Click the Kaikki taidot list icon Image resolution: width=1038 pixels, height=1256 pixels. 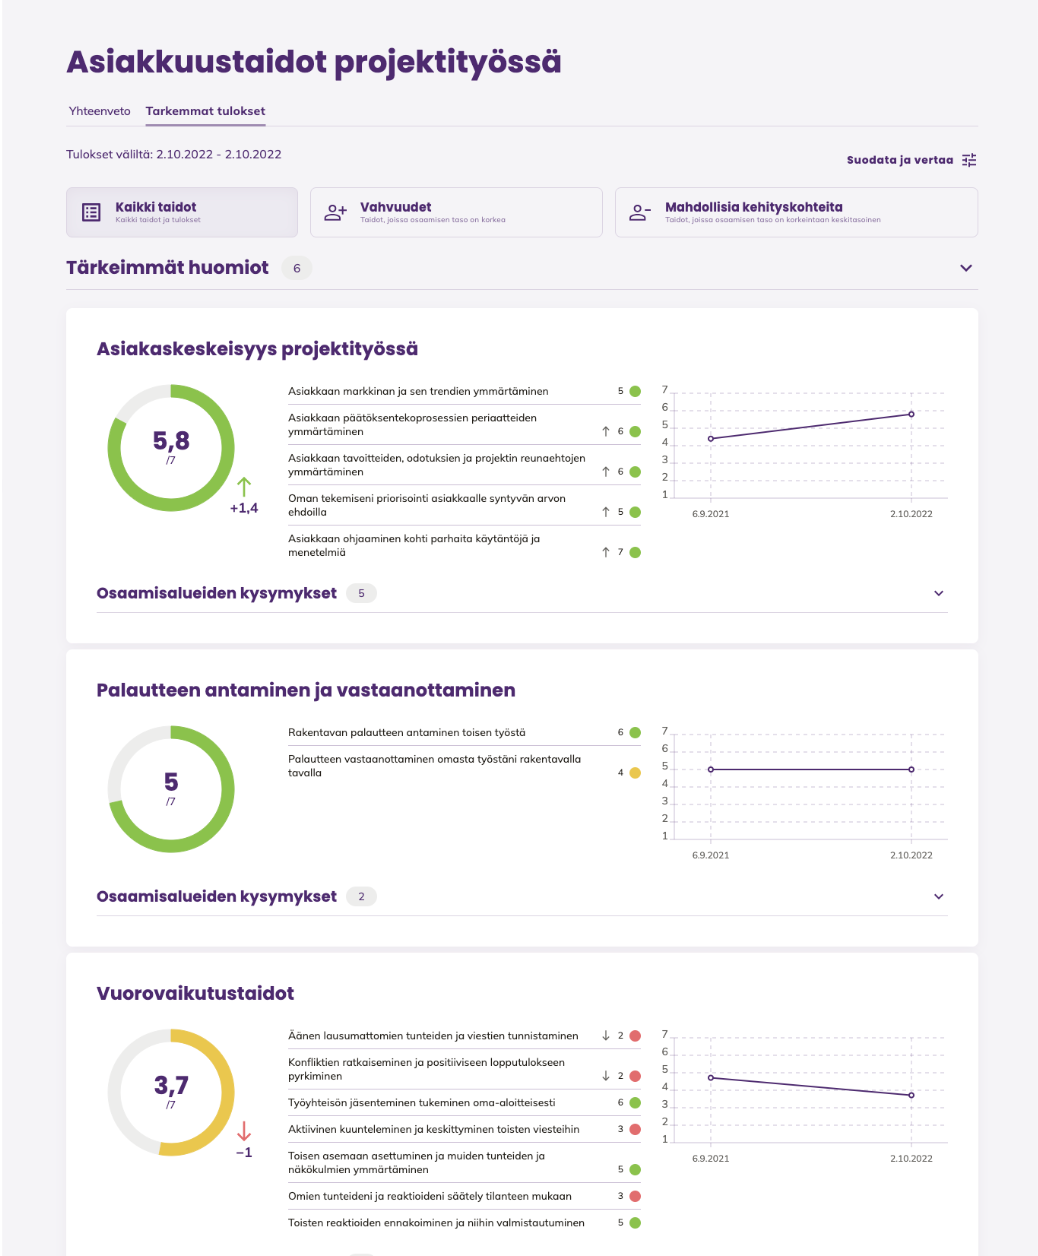[91, 212]
